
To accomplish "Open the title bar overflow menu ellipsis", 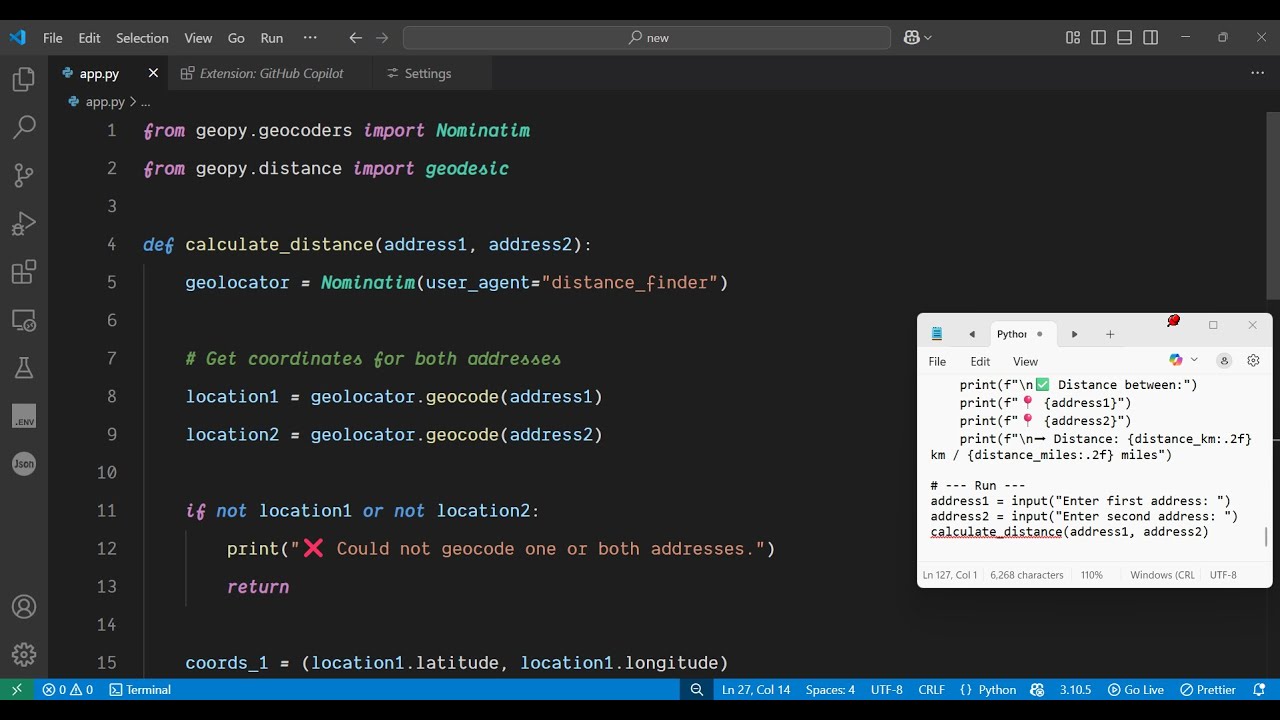I will [x=310, y=38].
